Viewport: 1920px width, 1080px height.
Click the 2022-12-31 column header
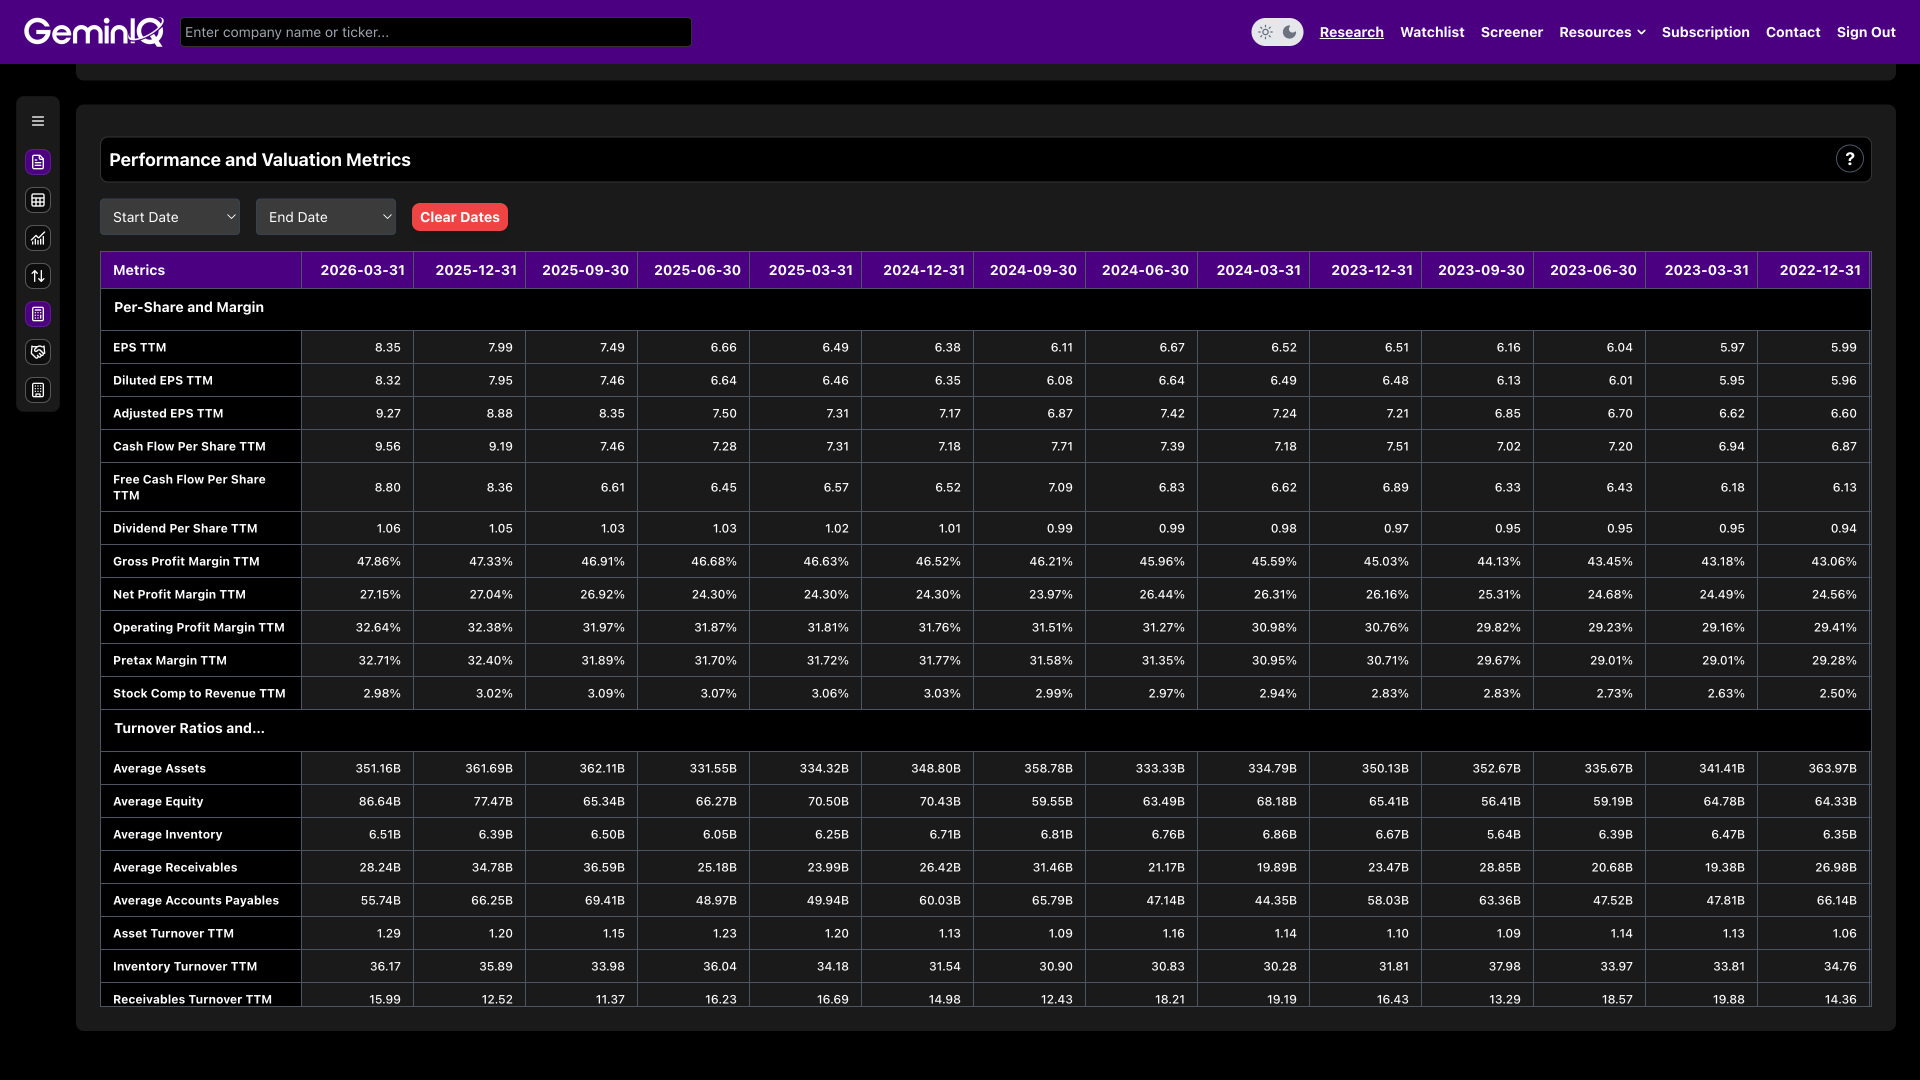(x=1815, y=270)
